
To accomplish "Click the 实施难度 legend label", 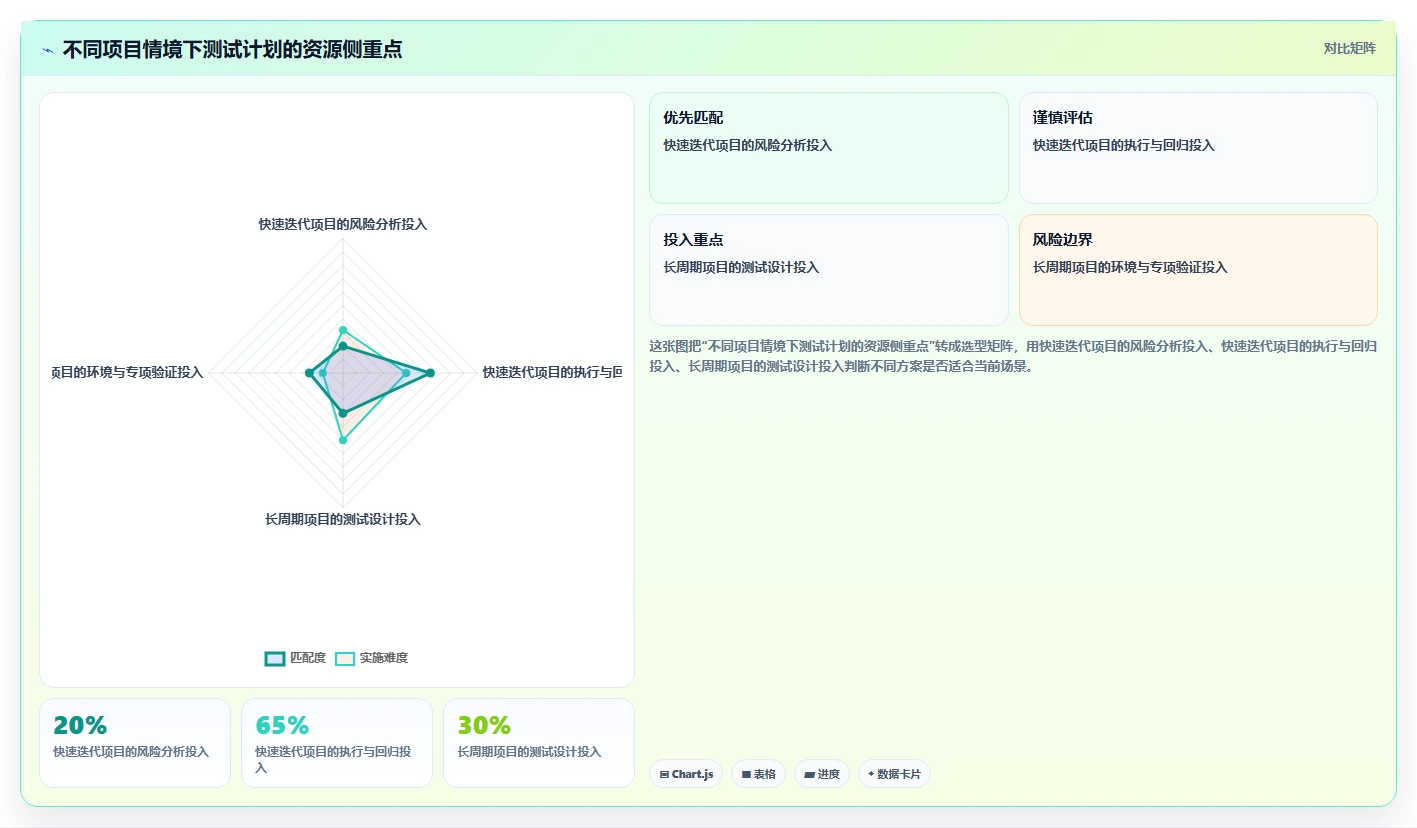I will coord(384,658).
